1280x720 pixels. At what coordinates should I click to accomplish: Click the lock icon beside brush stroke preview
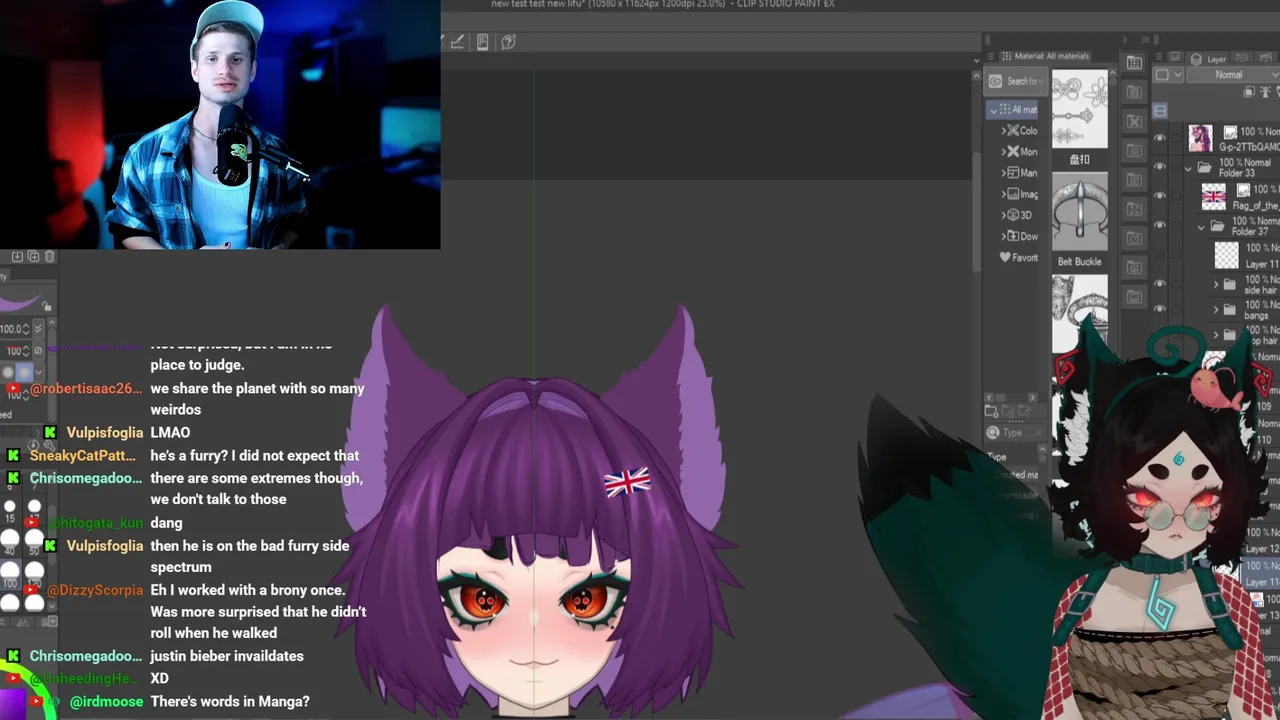(x=47, y=306)
